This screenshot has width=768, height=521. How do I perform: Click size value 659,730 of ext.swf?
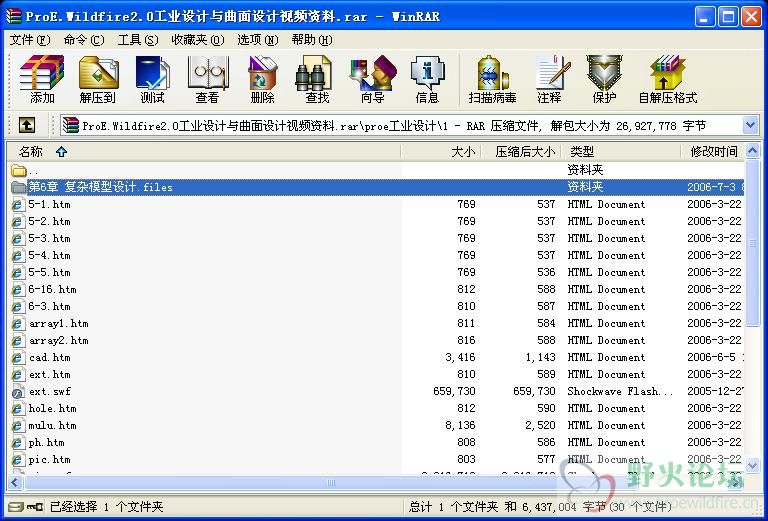coord(454,391)
